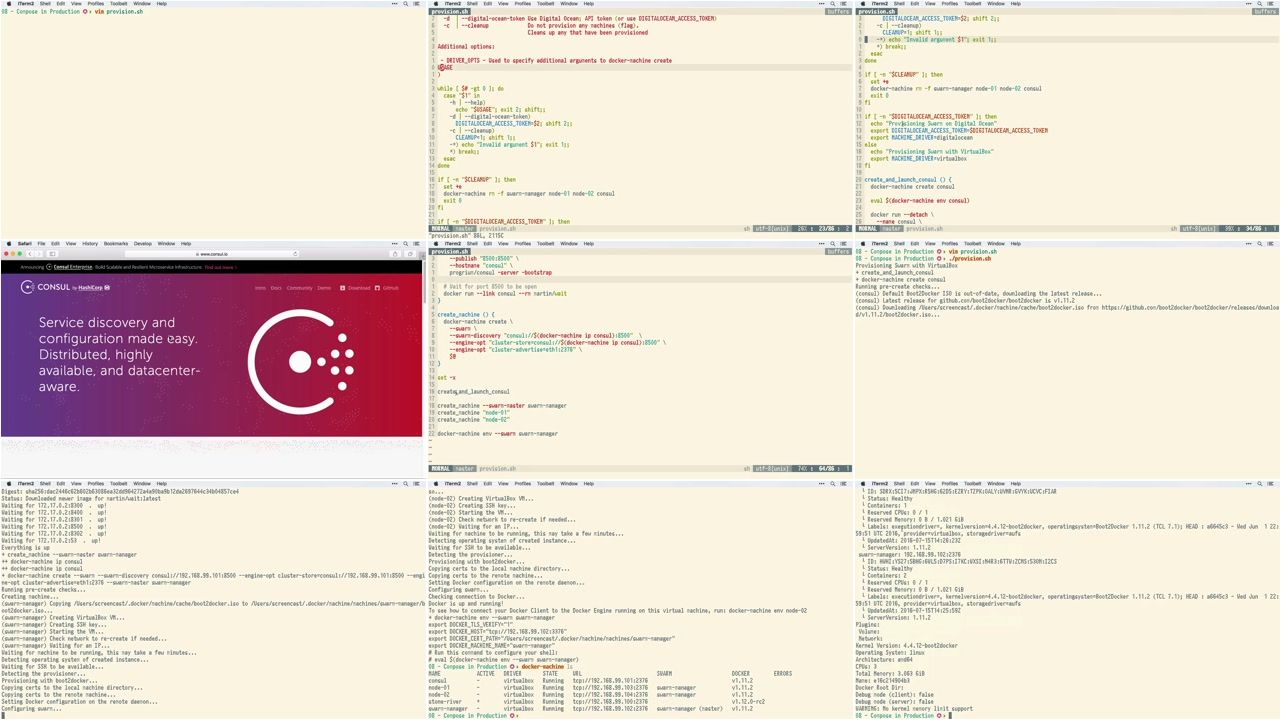1281x720 pixels.
Task: Open the Community link on Consul site
Action: pyautogui.click(x=299, y=288)
